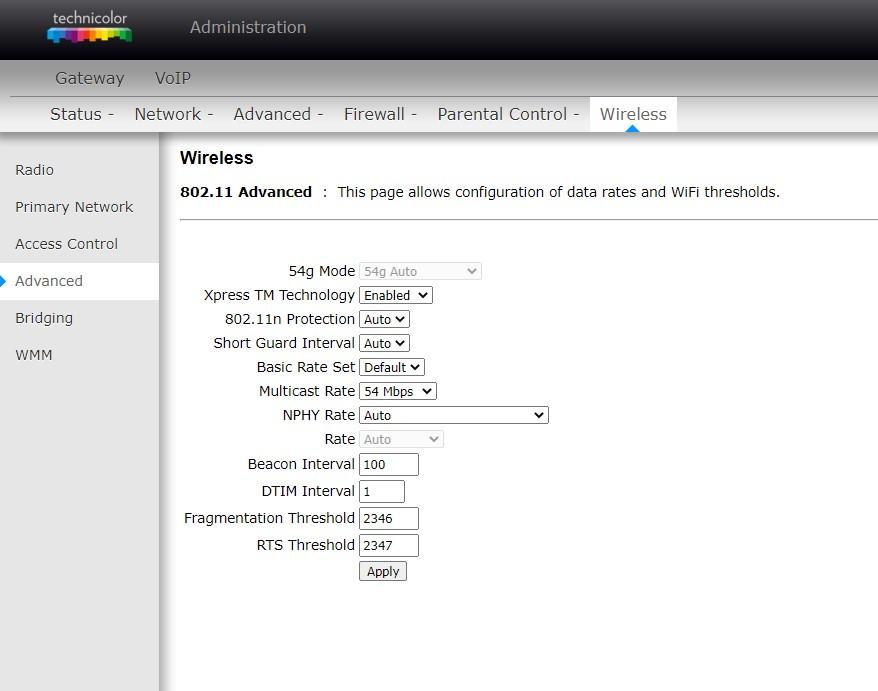Open the disabled Rate dropdown

pyautogui.click(x=401, y=440)
